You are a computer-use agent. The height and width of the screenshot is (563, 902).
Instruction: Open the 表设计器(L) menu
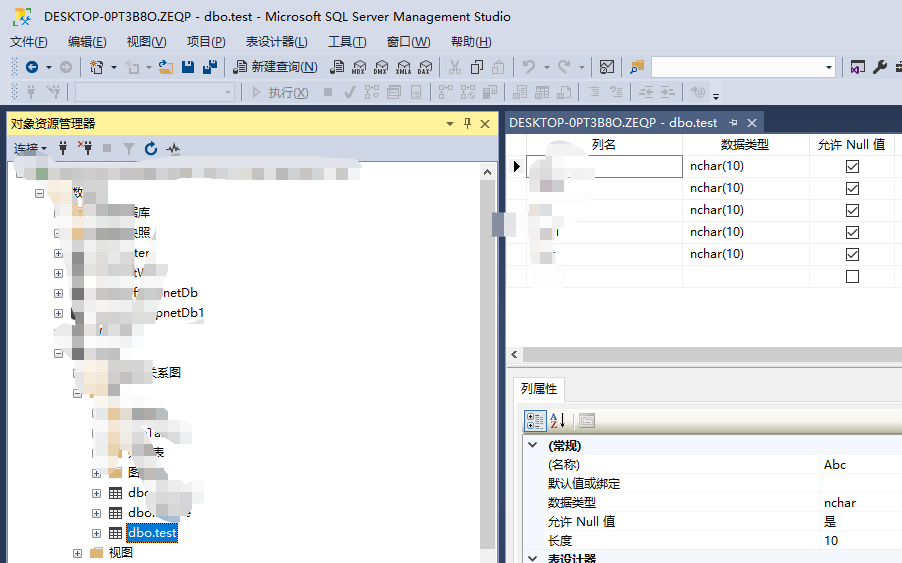[x=277, y=41]
